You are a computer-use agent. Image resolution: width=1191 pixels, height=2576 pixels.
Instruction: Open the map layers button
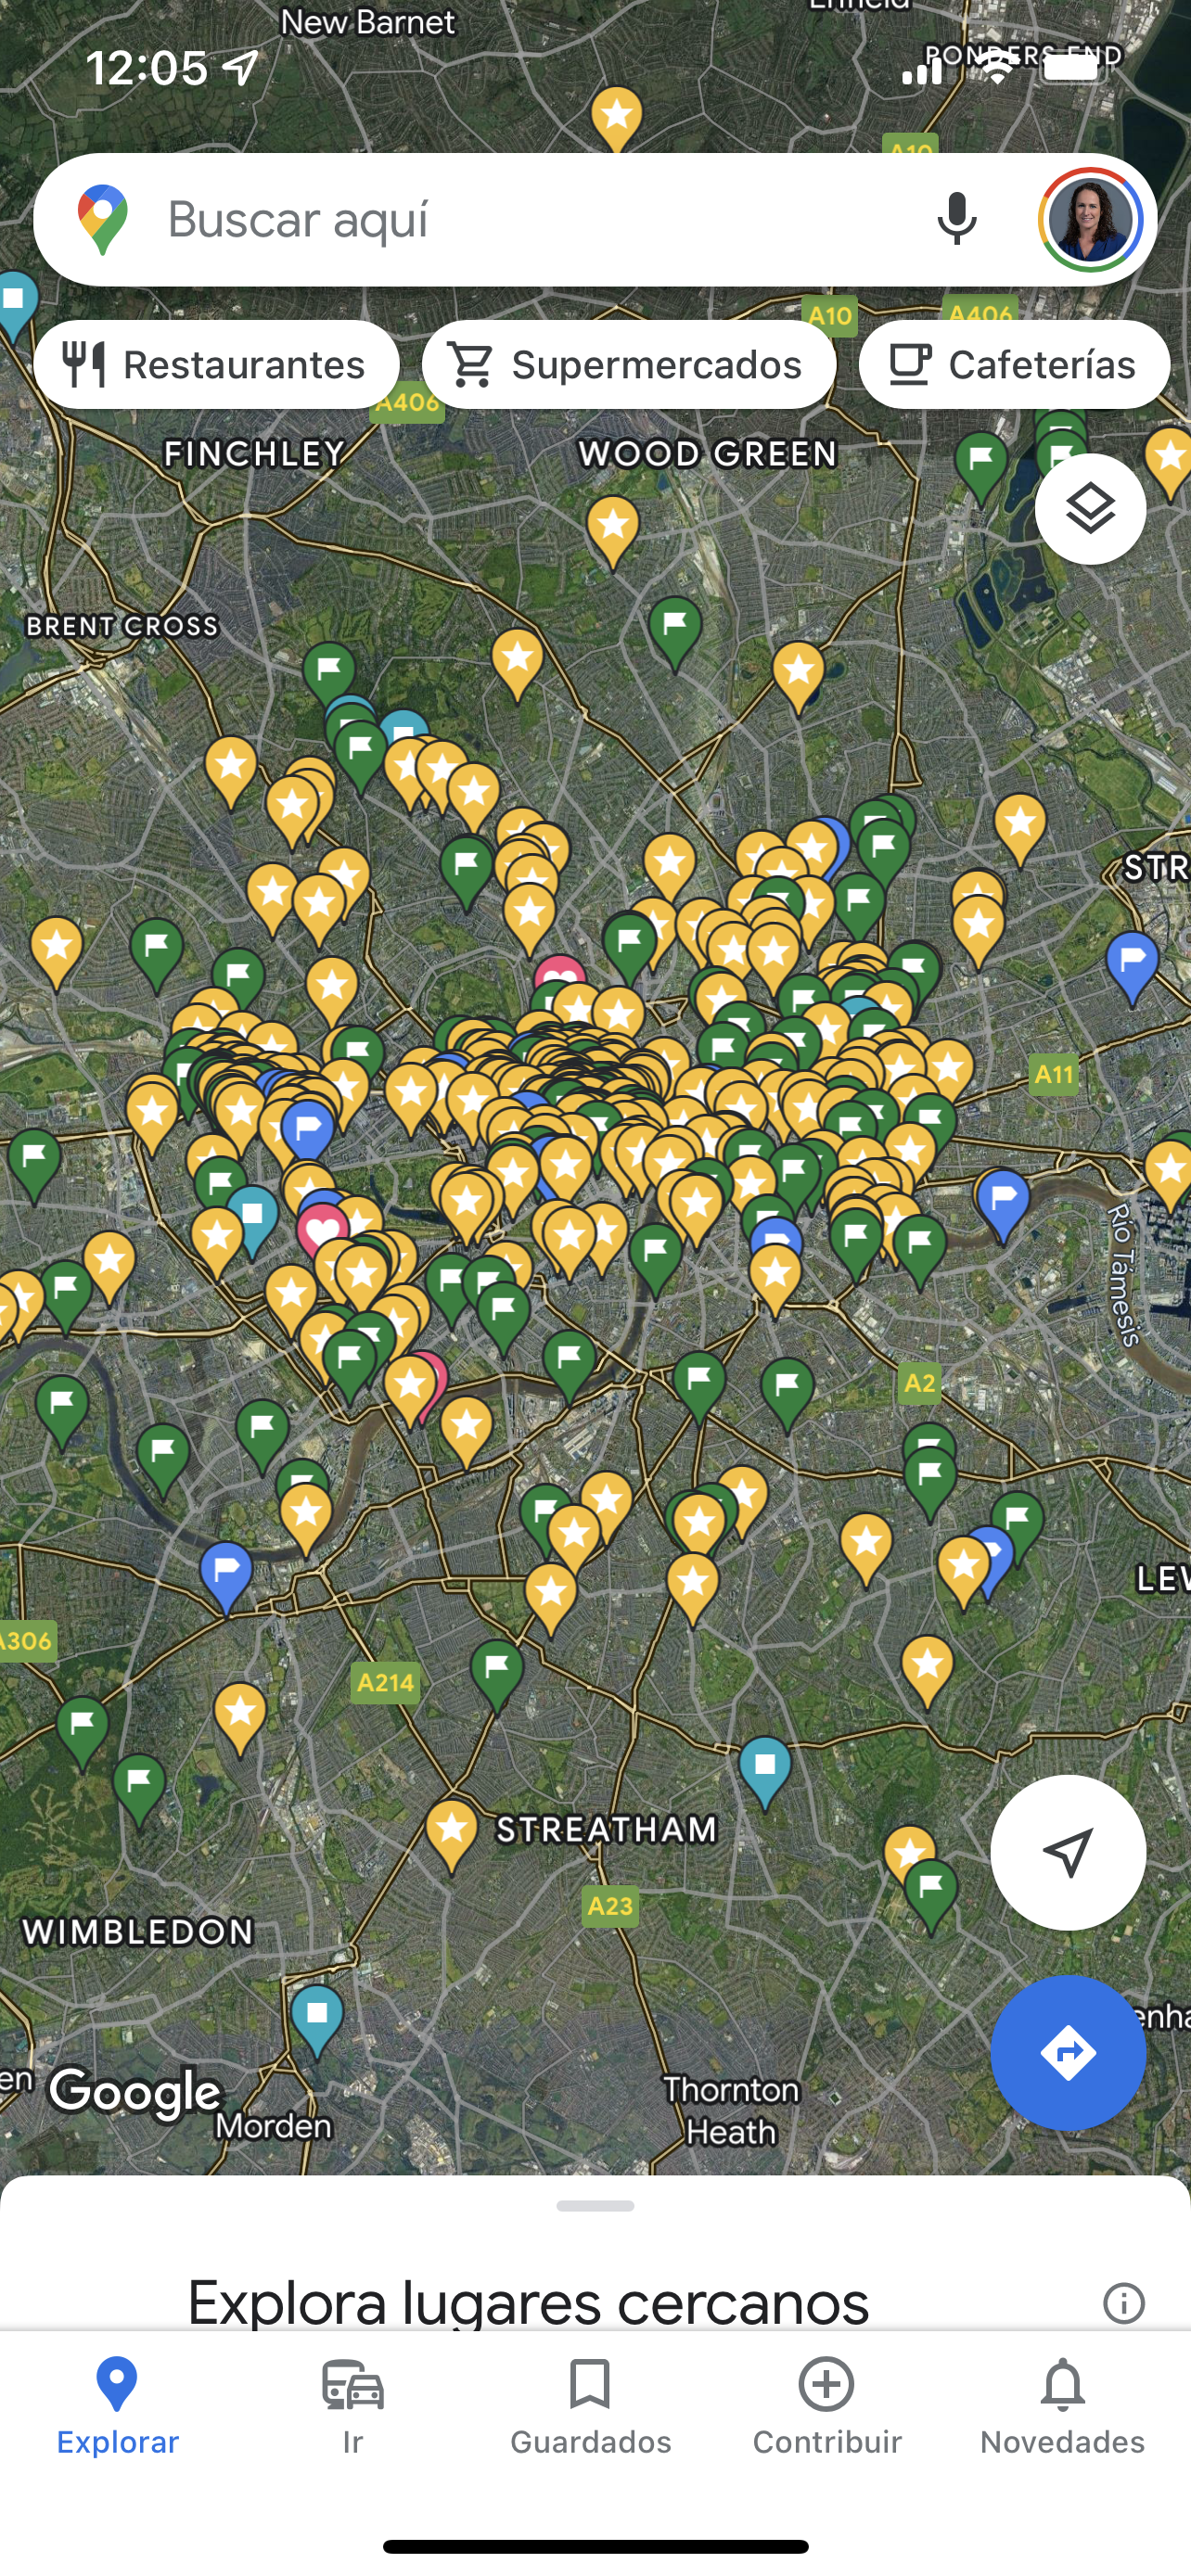tap(1090, 509)
